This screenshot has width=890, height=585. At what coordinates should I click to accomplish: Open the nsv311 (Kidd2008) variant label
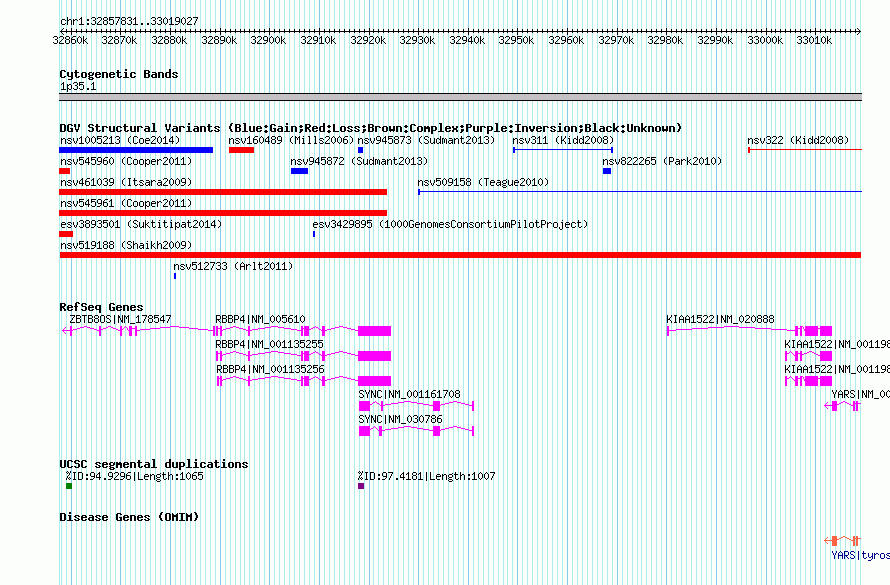[563, 140]
